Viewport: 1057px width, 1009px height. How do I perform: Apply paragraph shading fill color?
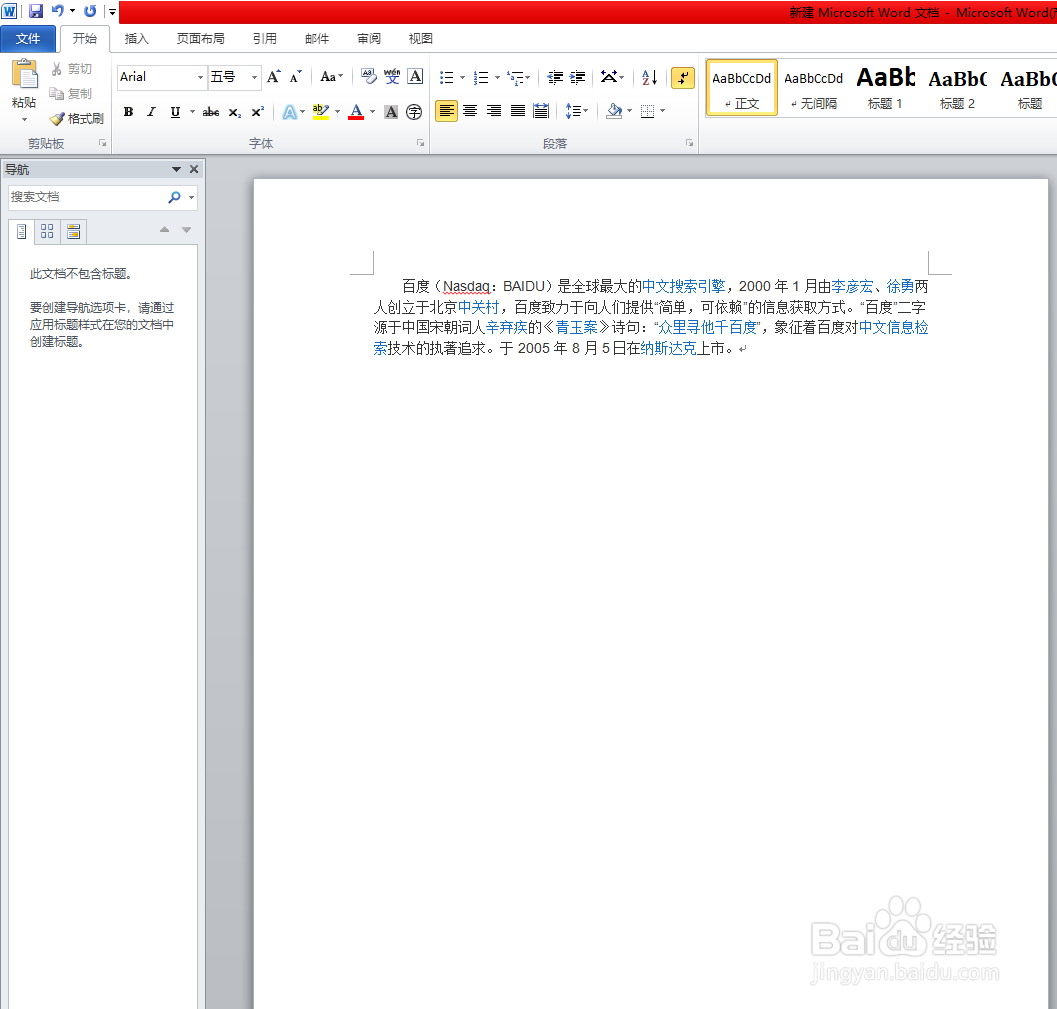pos(613,111)
